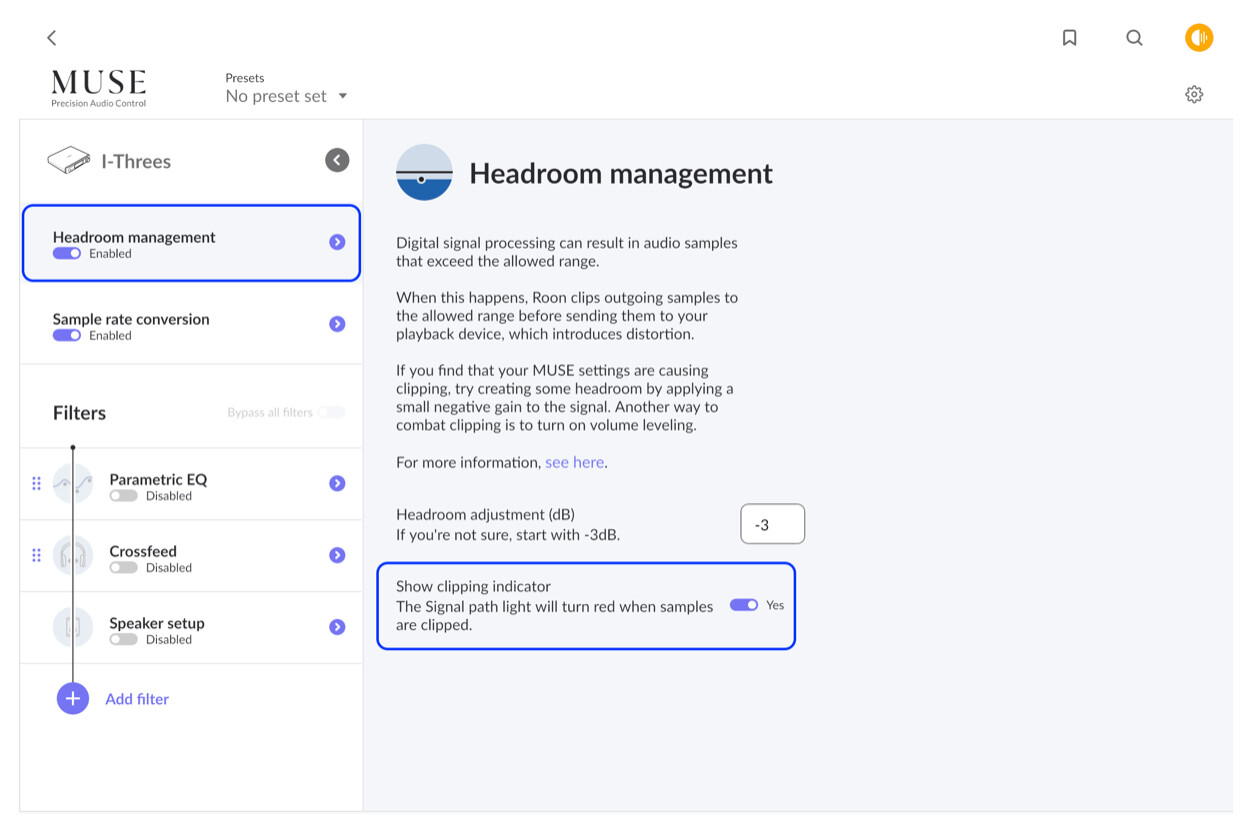This screenshot has width=1250, height=826.
Task: Open Parametric EQ details arrow
Action: coord(337,483)
